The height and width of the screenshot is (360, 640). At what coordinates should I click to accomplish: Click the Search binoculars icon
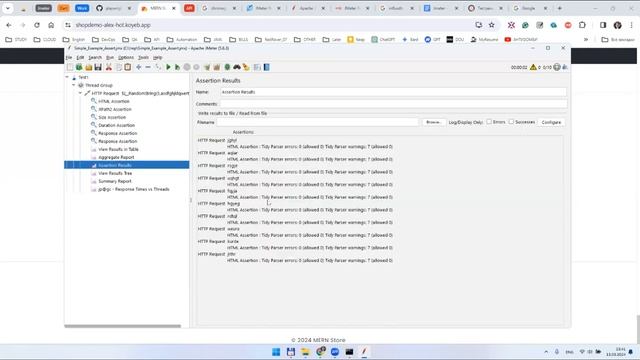(x=237, y=67)
